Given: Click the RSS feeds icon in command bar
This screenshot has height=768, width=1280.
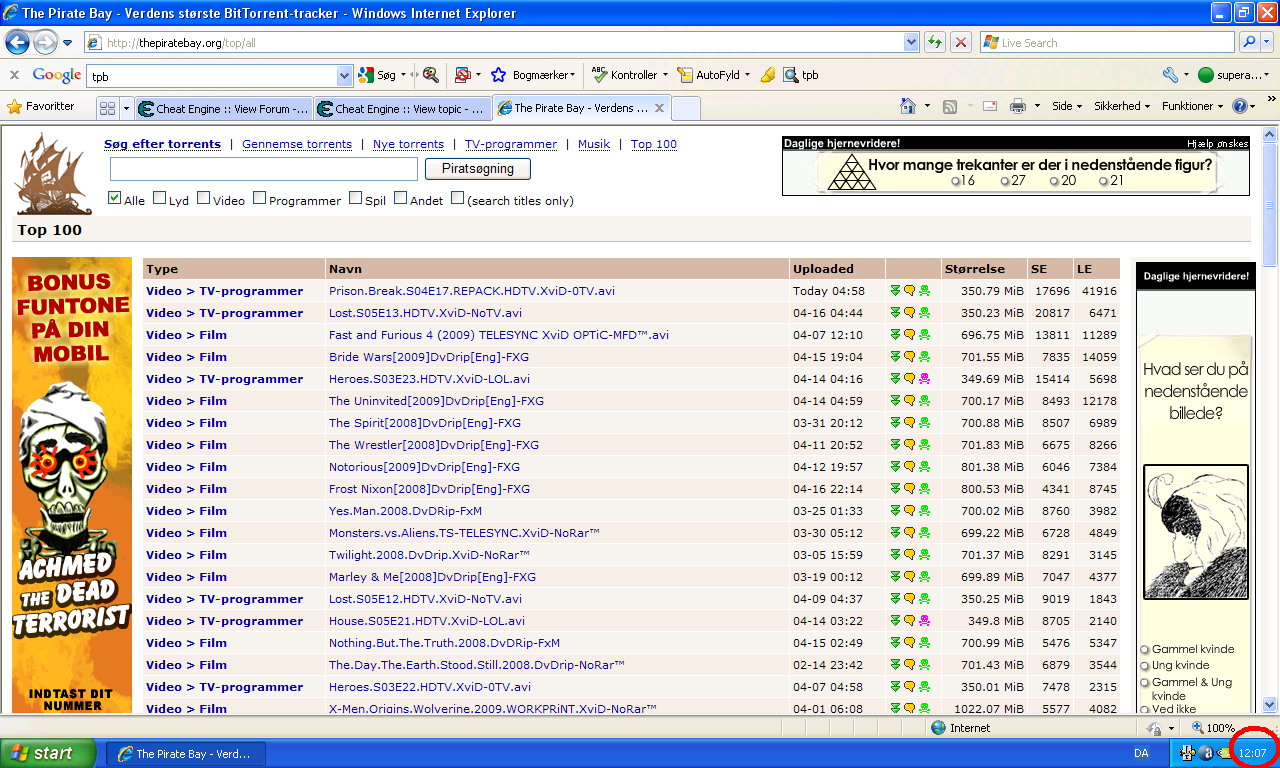Looking at the screenshot, I should tap(951, 106).
